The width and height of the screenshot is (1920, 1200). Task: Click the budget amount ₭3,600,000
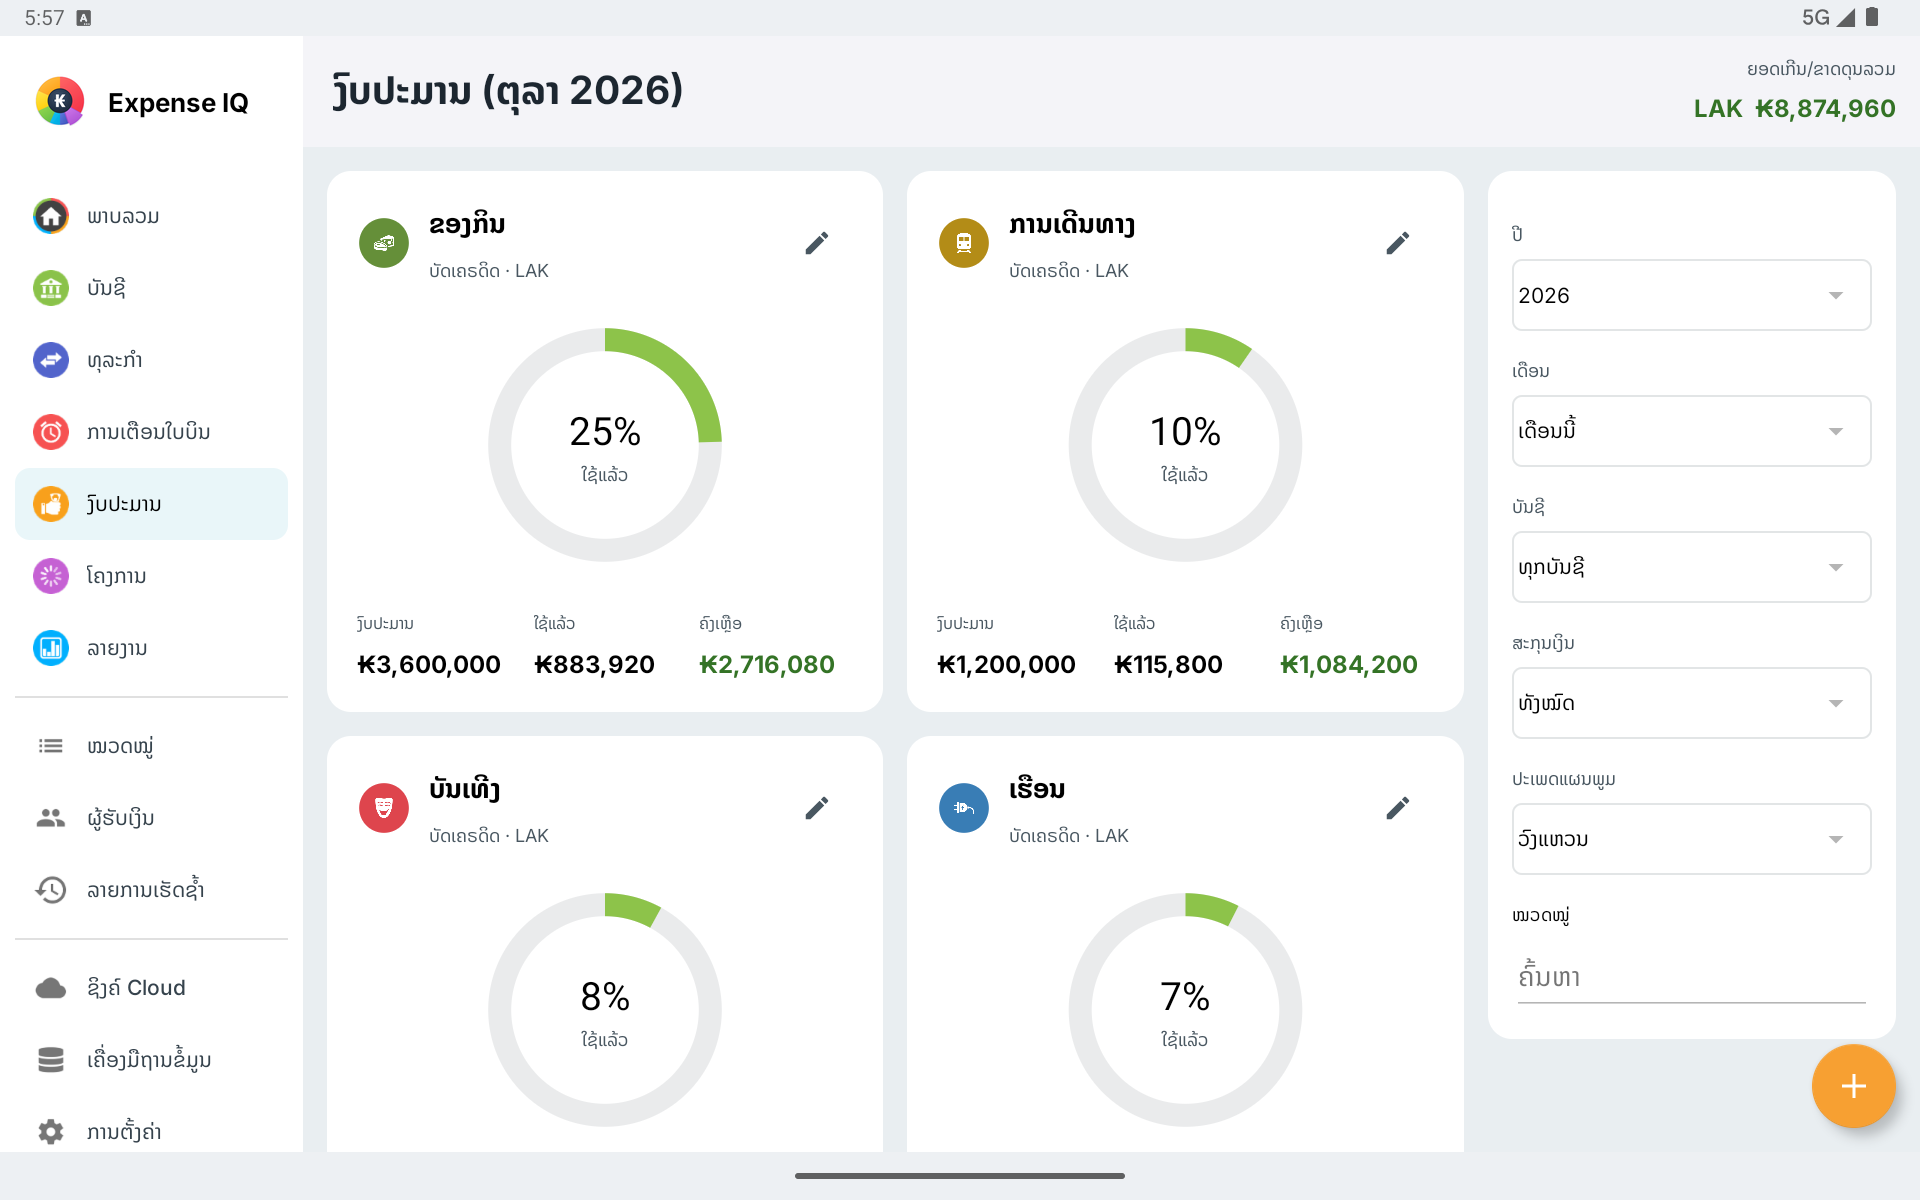[x=429, y=665]
